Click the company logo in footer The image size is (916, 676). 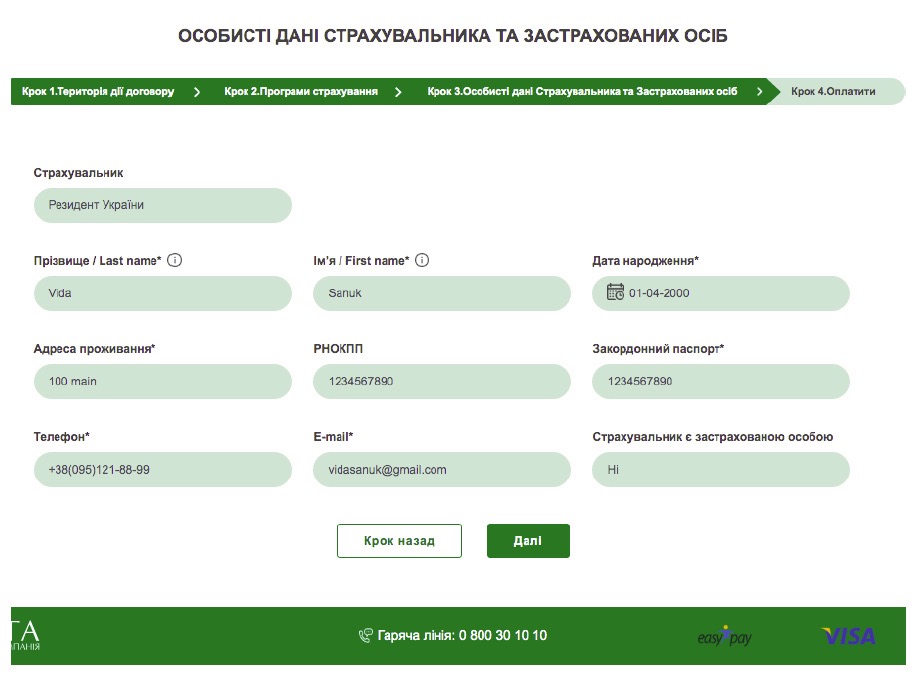tap(26, 635)
